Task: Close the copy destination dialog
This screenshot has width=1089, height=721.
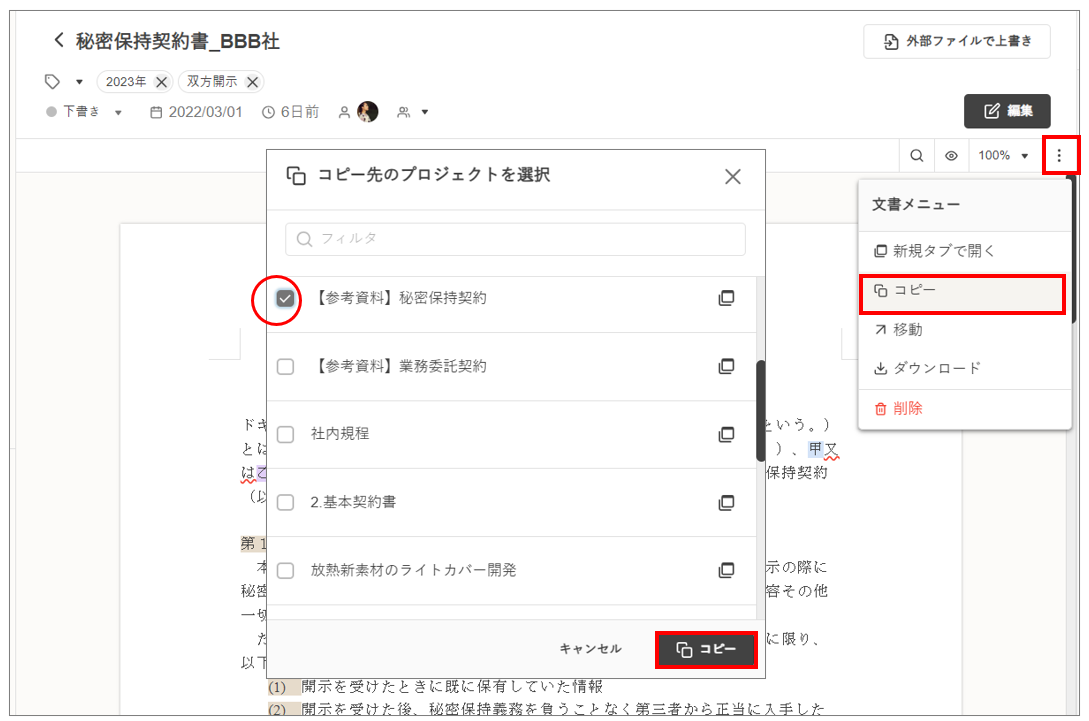Action: coord(733,177)
